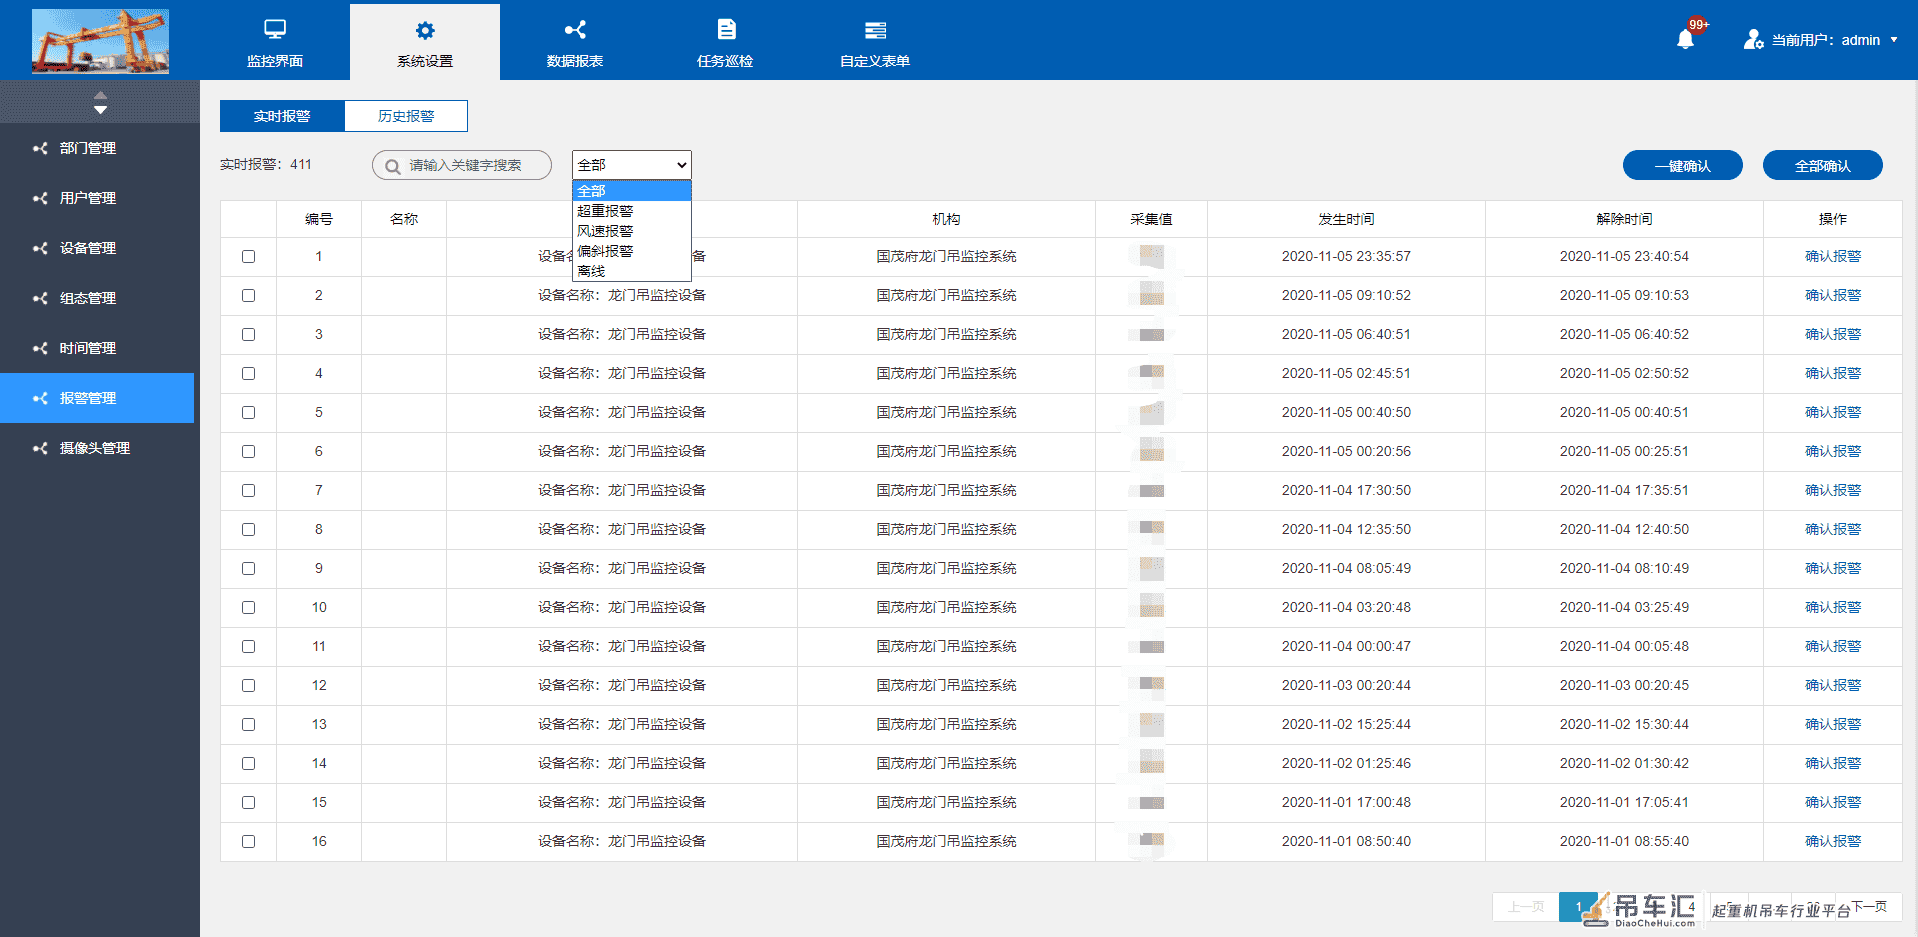The height and width of the screenshot is (937, 1918).
Task: Click the node icon beside 部门管理
Action: pos(40,148)
